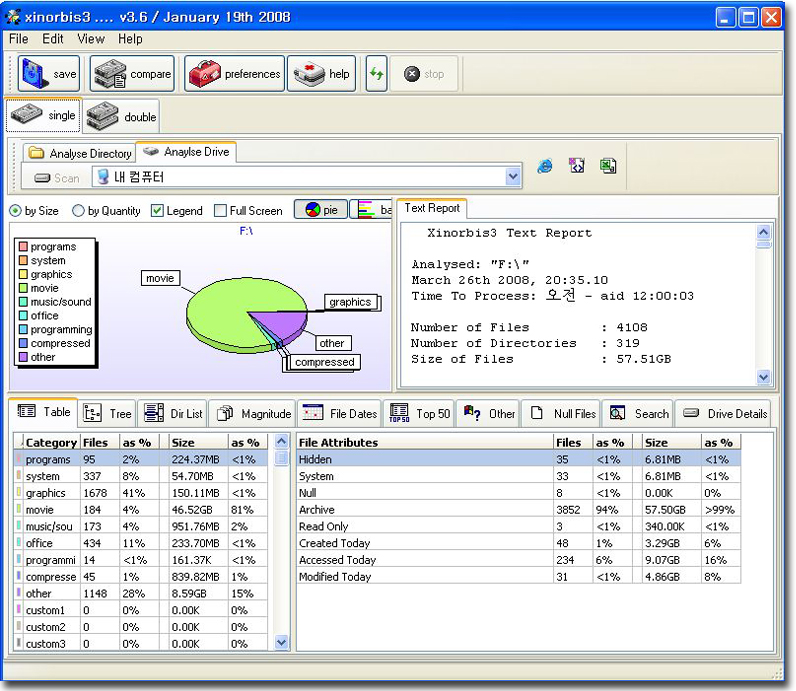Open the File menu

click(x=19, y=39)
